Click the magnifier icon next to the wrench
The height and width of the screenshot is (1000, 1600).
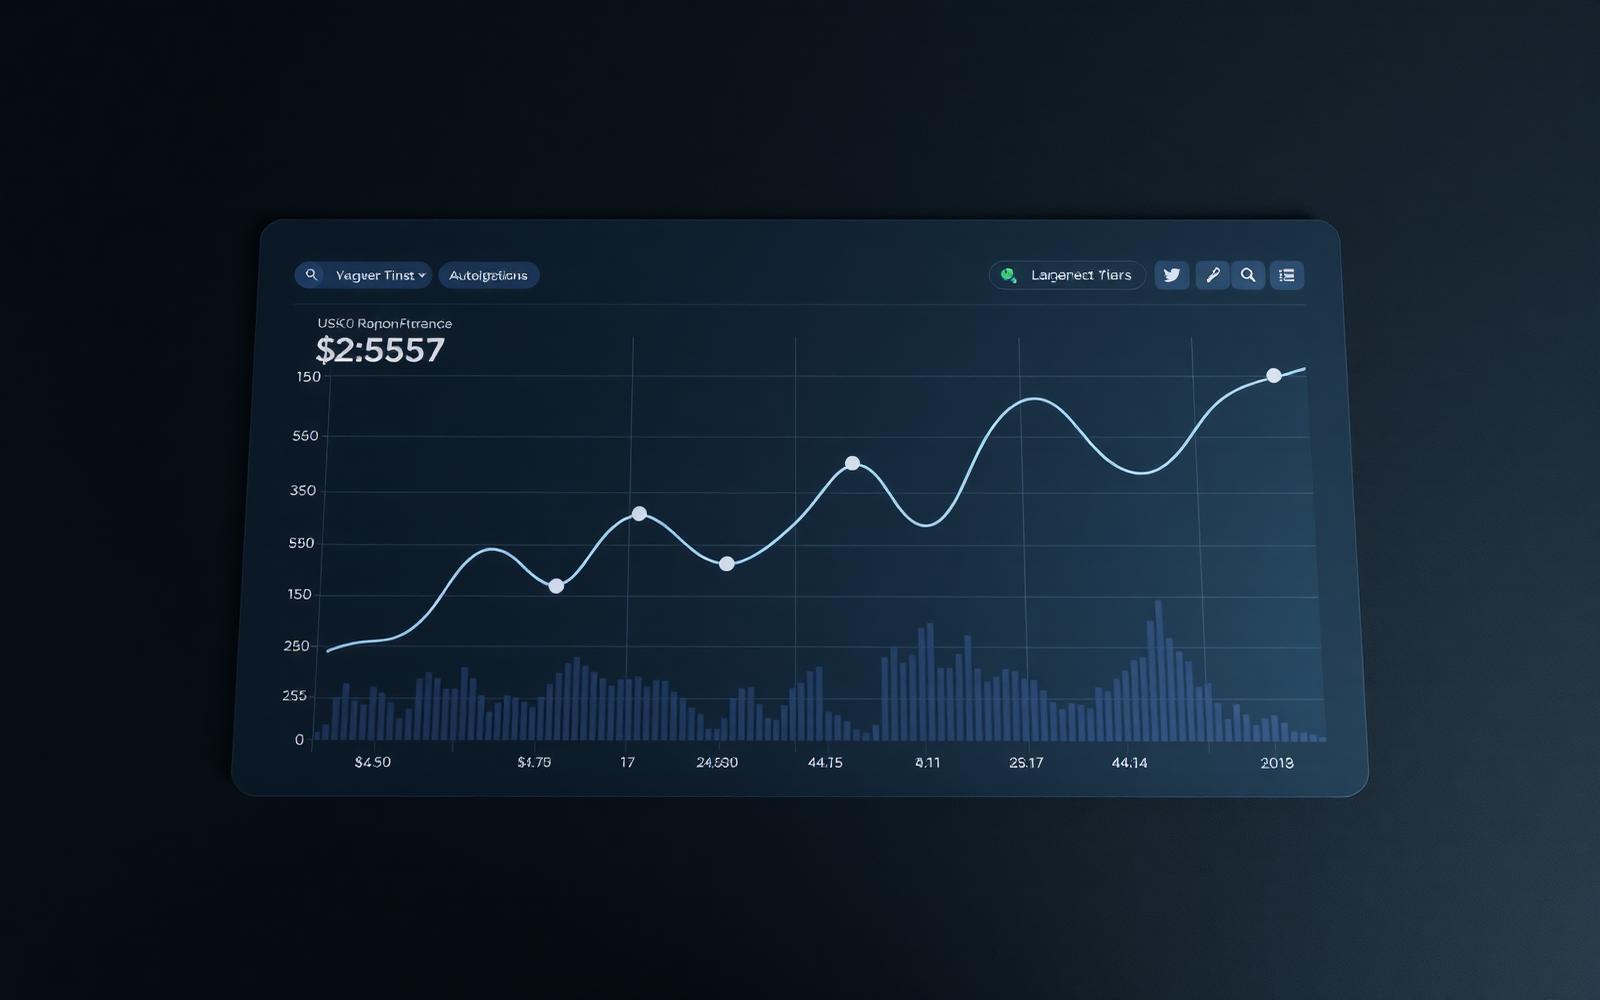pos(1248,275)
